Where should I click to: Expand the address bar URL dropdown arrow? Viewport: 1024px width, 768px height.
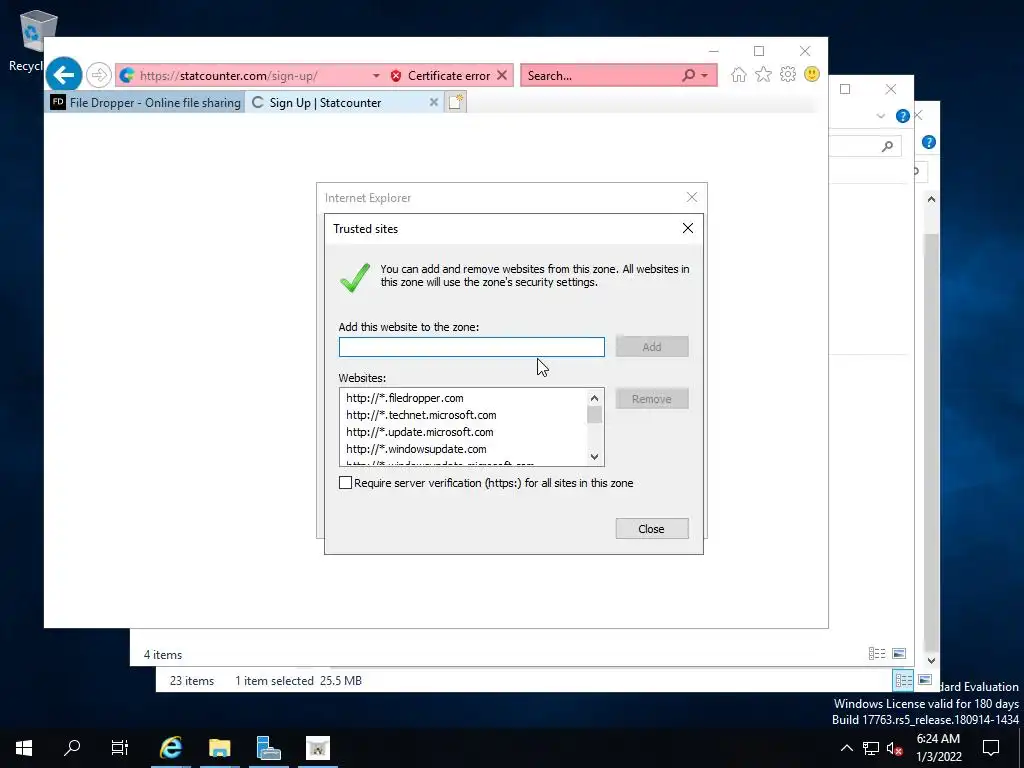376,76
